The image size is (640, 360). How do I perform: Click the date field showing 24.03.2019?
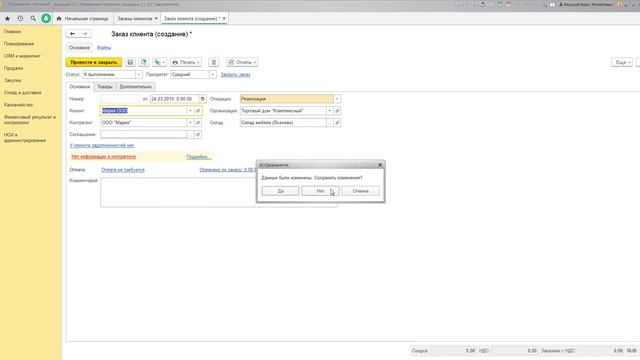tap(174, 99)
